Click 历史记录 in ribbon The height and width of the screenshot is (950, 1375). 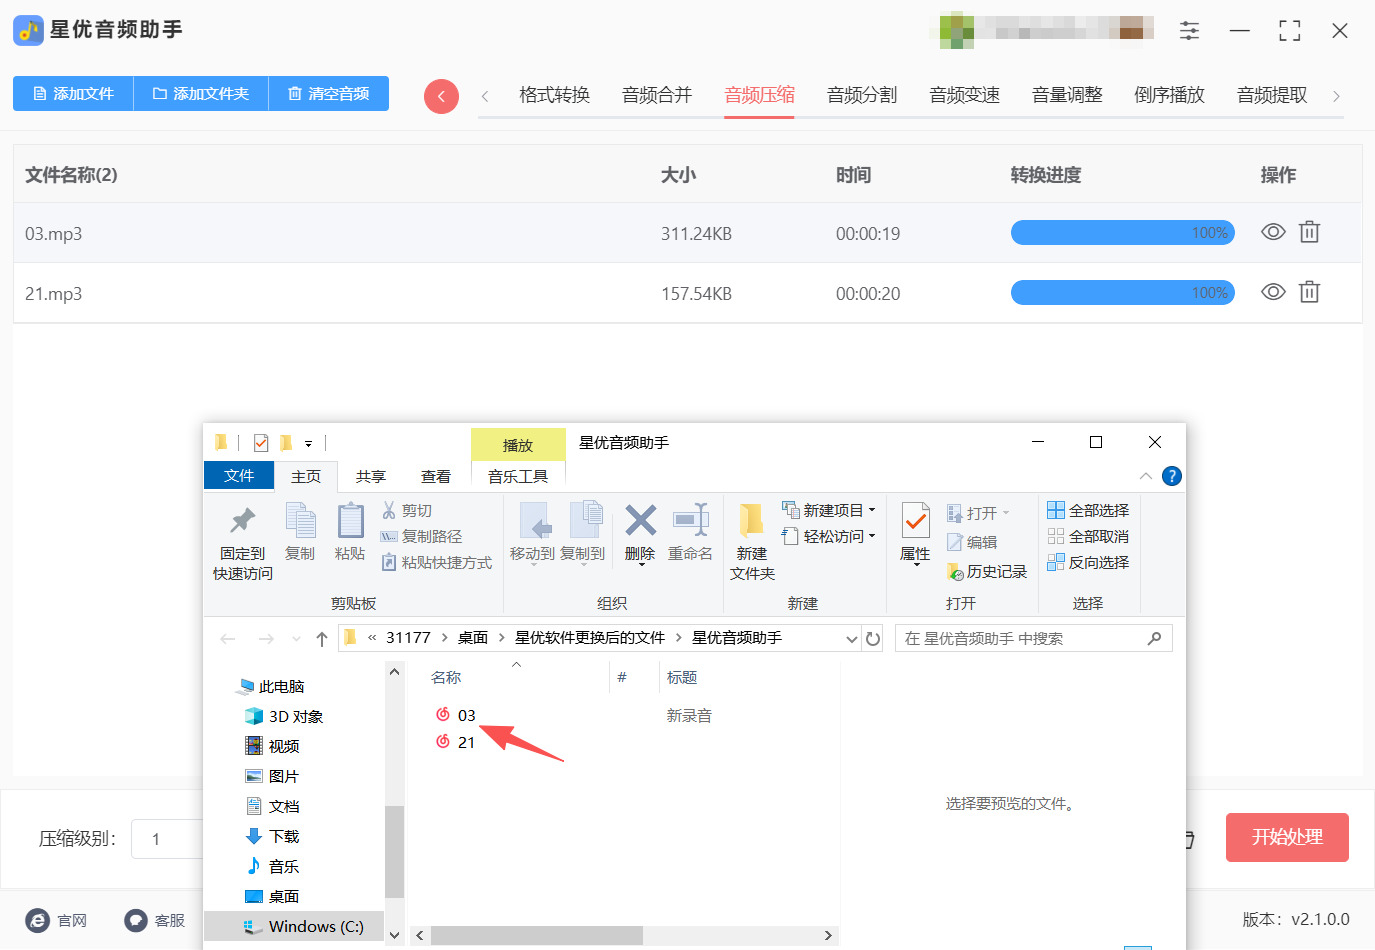[987, 571]
